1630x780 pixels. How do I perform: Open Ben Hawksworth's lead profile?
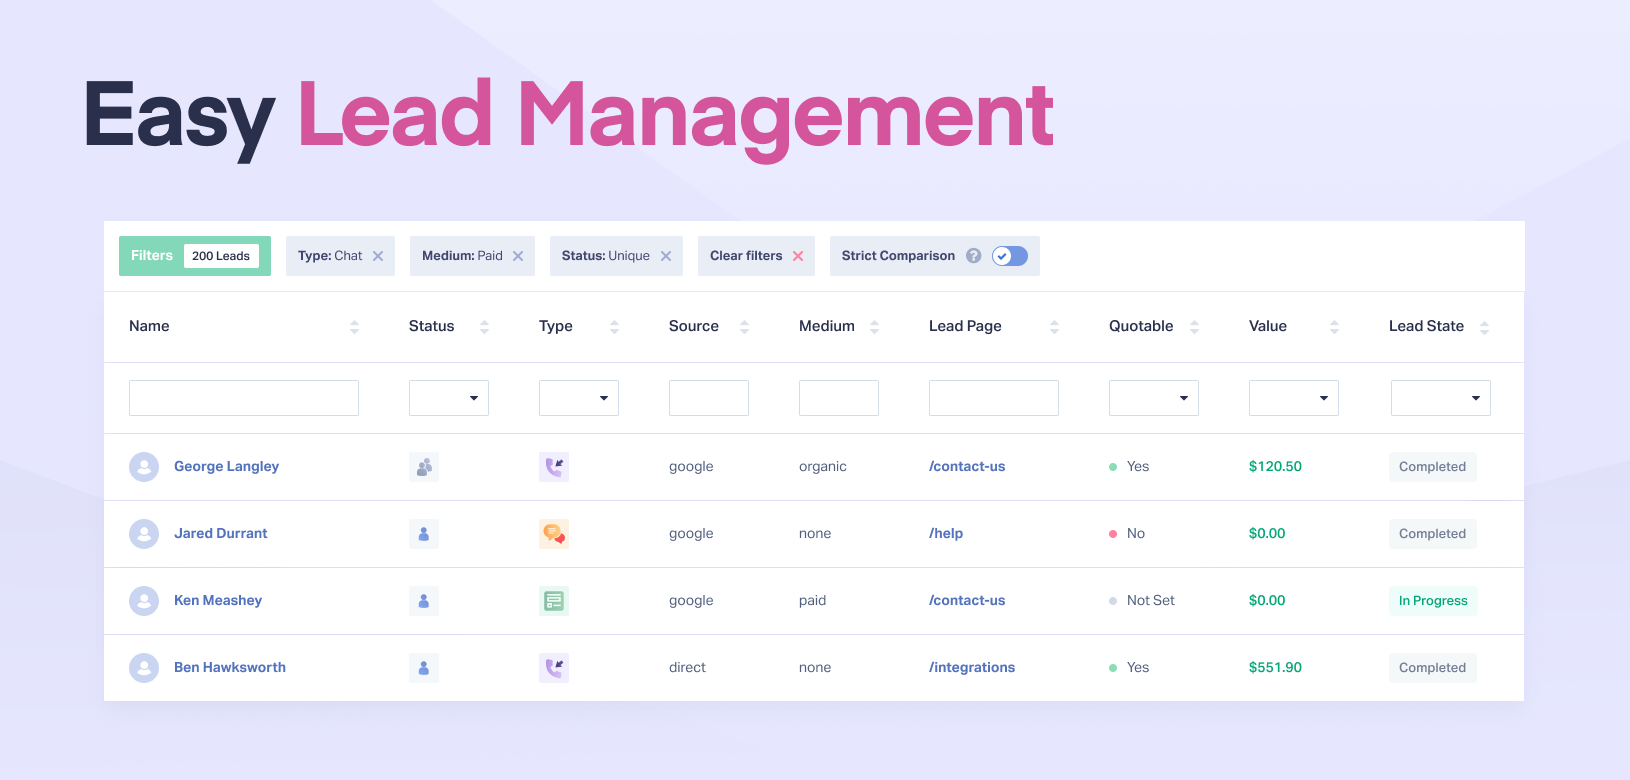click(230, 667)
